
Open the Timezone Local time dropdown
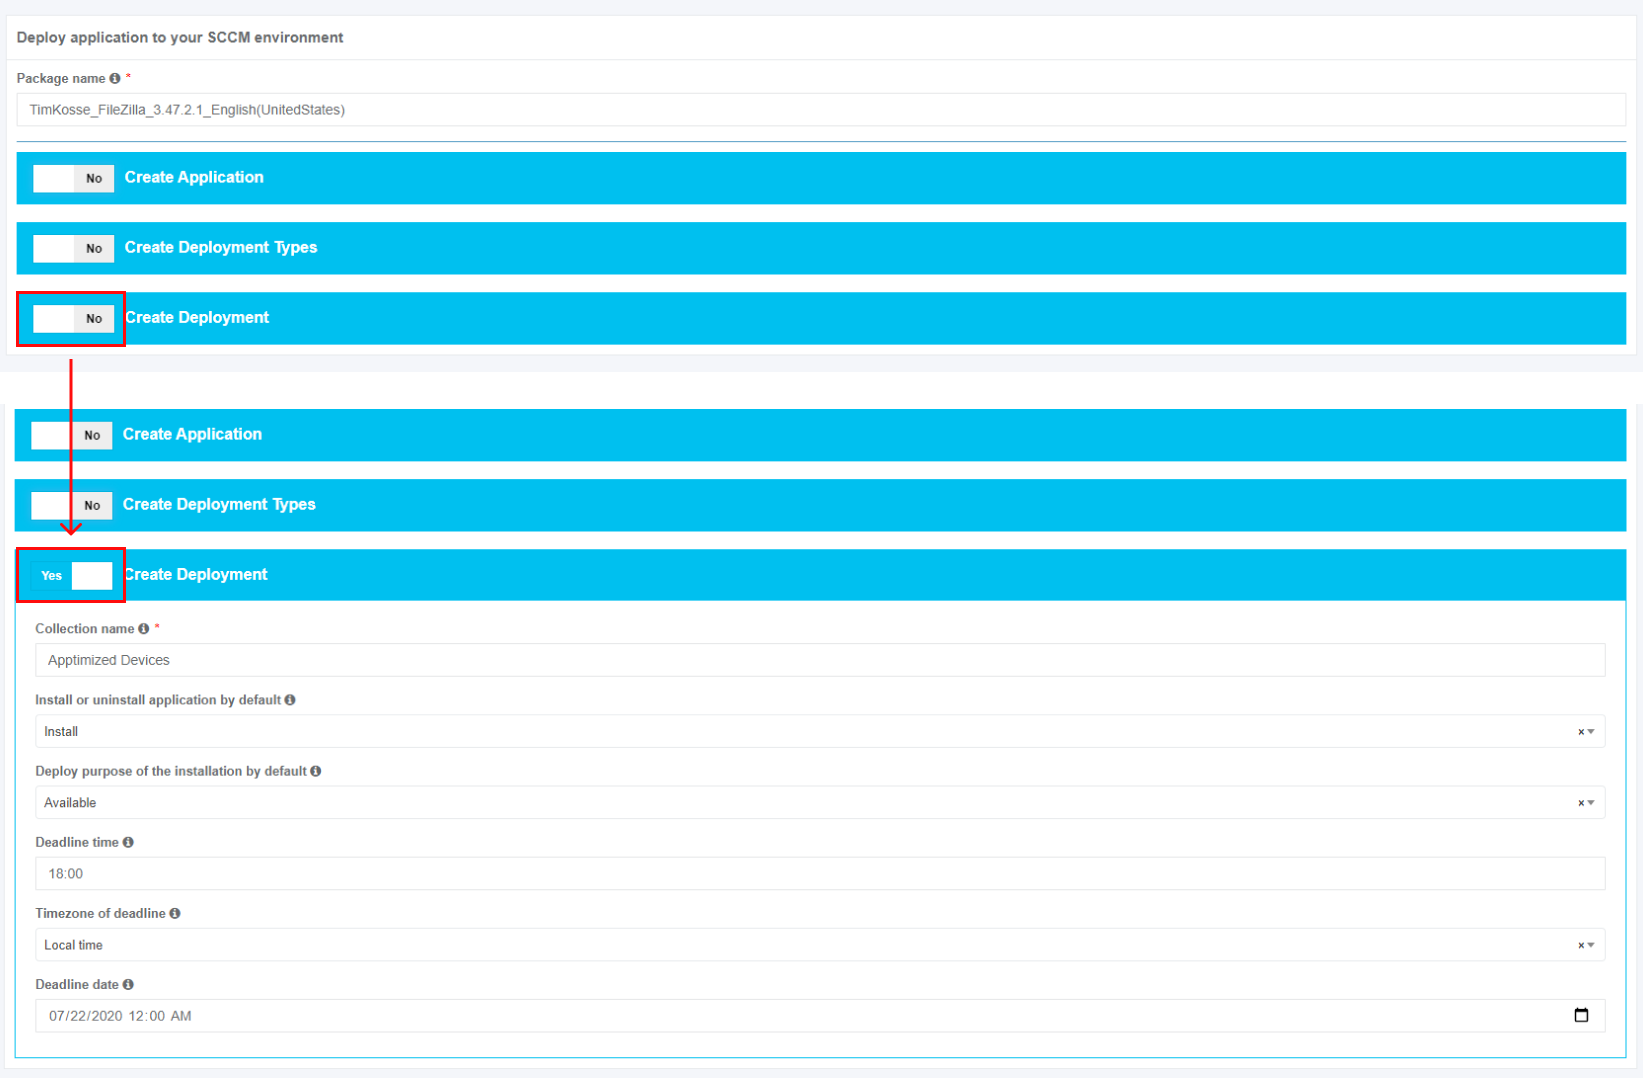820,944
